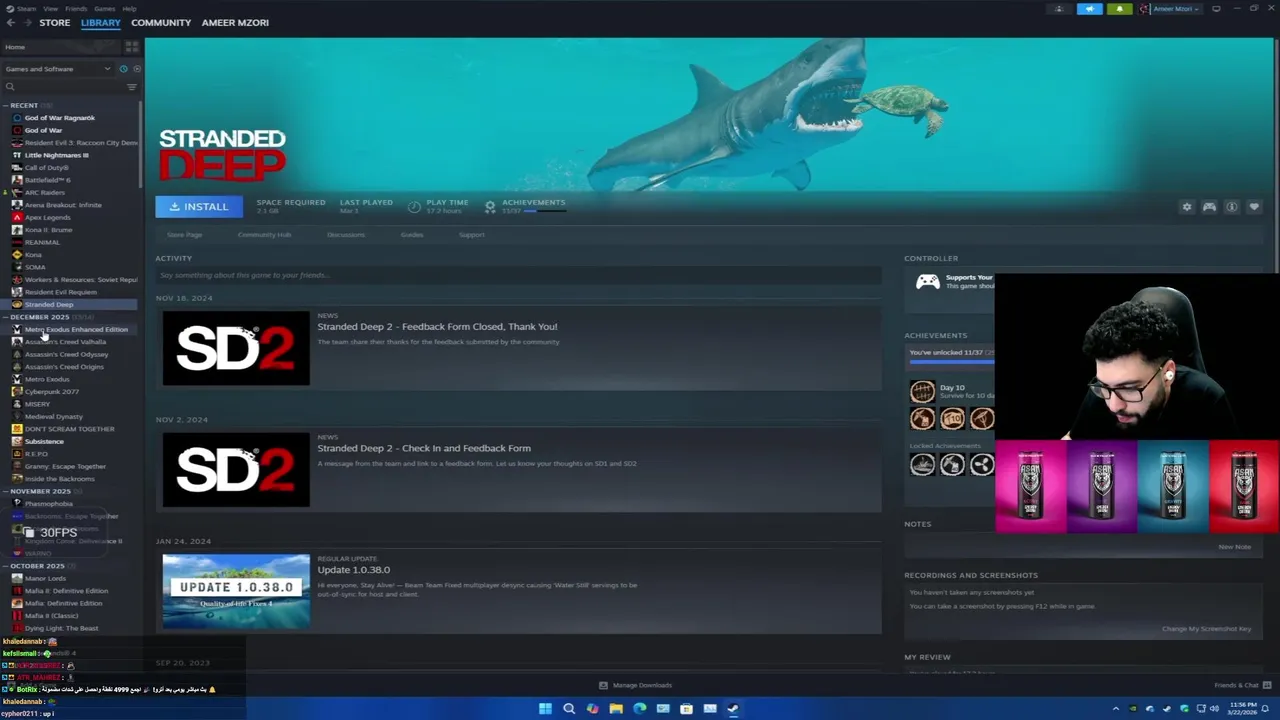Open the Discussions link
The image size is (1280, 720).
[346, 235]
